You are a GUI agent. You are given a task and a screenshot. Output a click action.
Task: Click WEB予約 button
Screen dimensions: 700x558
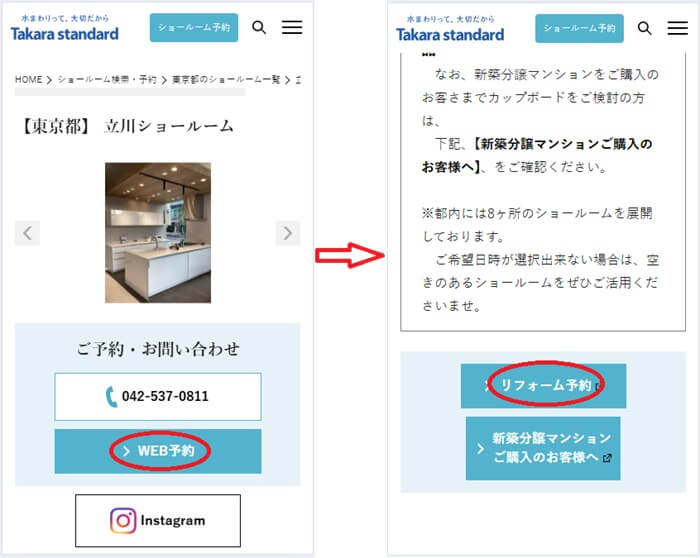click(158, 451)
